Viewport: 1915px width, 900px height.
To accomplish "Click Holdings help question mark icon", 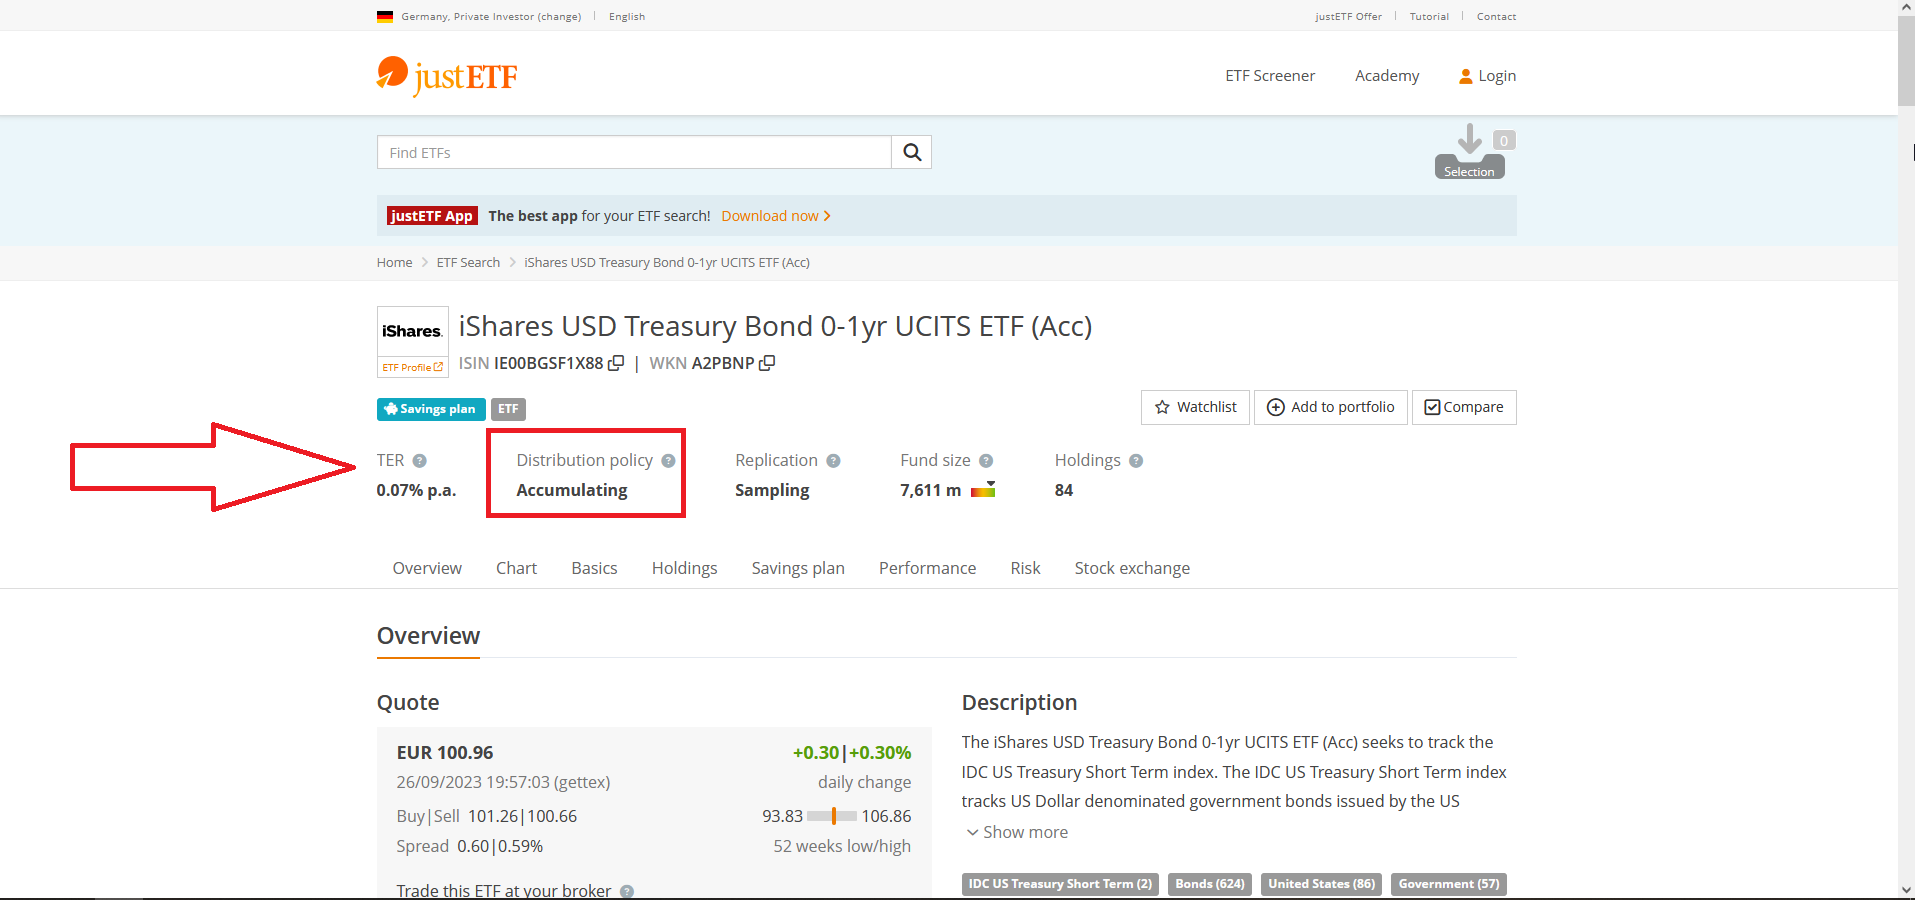I will 1136,461.
